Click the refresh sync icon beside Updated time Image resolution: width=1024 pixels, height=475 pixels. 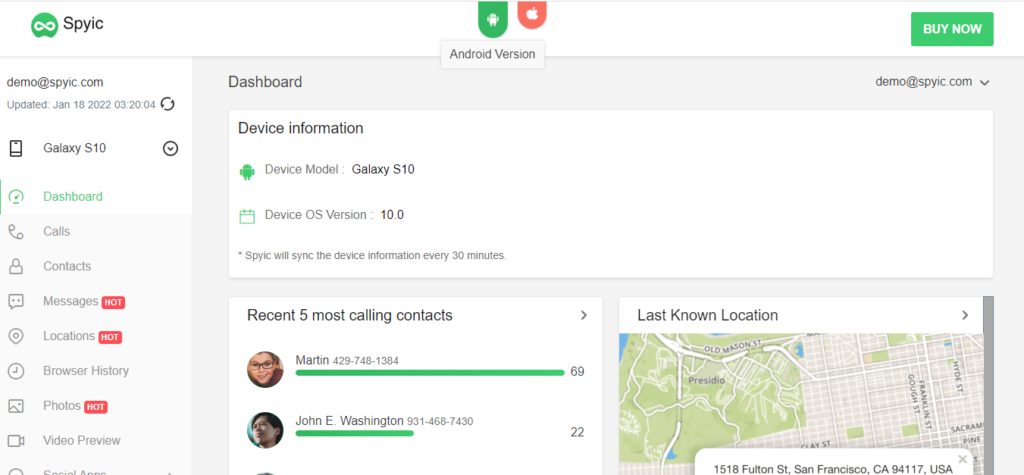(x=168, y=104)
